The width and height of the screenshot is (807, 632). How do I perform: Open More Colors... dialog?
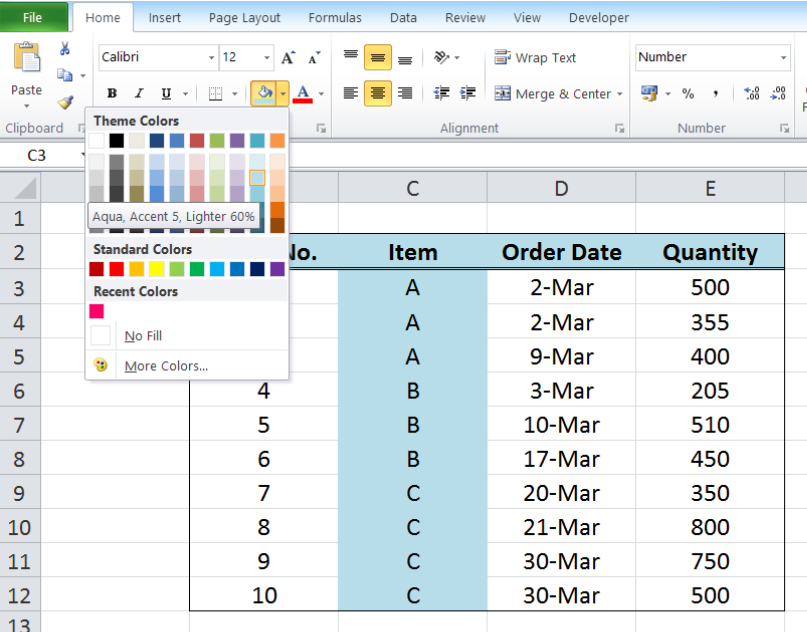click(186, 366)
